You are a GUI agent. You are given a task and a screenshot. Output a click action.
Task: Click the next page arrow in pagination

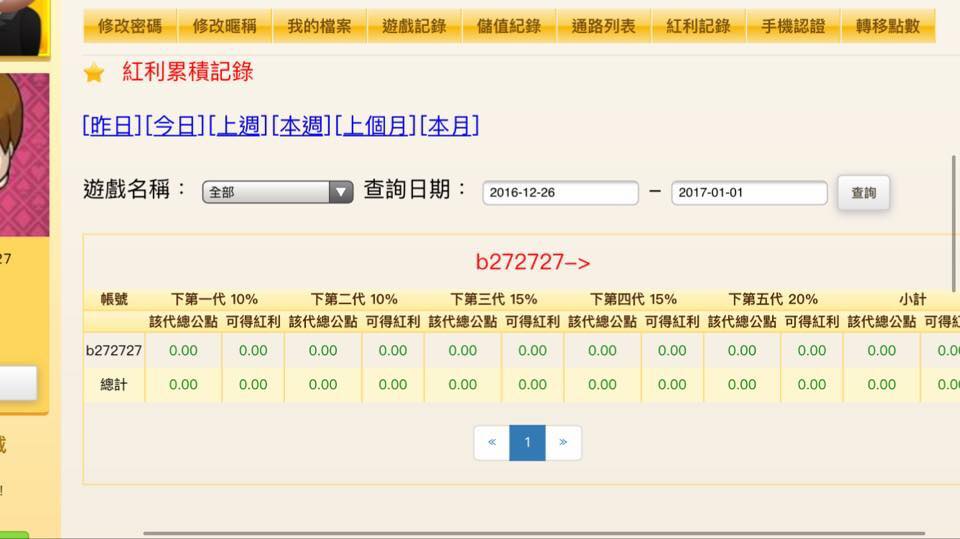pyautogui.click(x=563, y=443)
